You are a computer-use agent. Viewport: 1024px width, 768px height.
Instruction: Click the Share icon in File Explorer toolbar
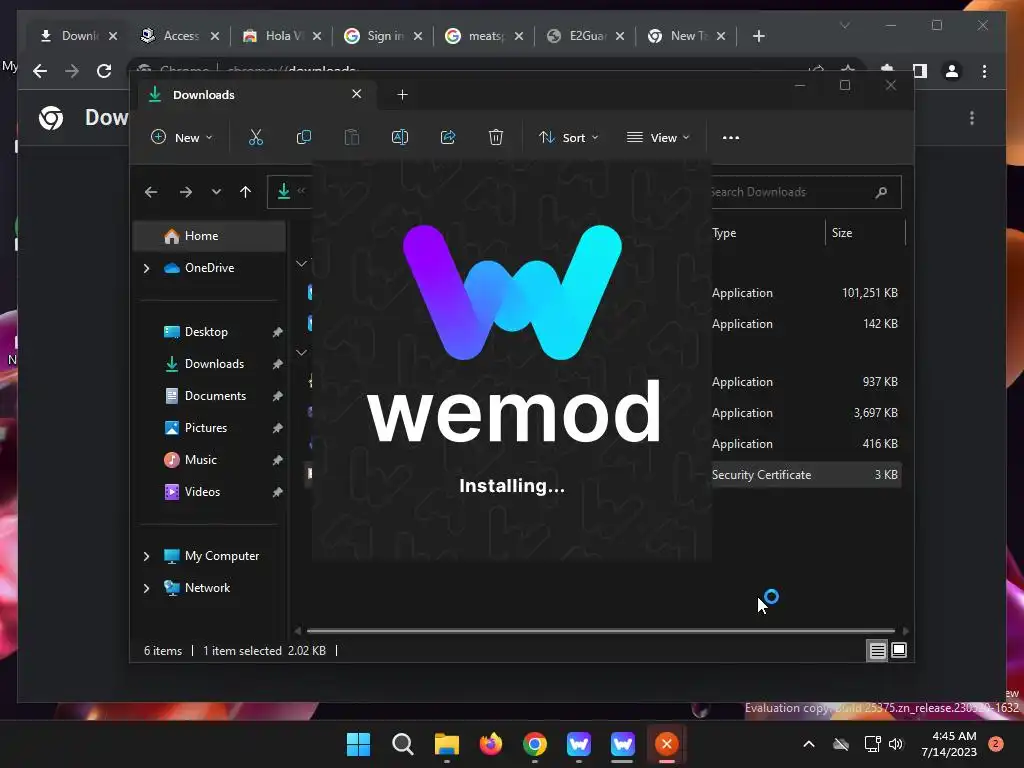tap(448, 137)
